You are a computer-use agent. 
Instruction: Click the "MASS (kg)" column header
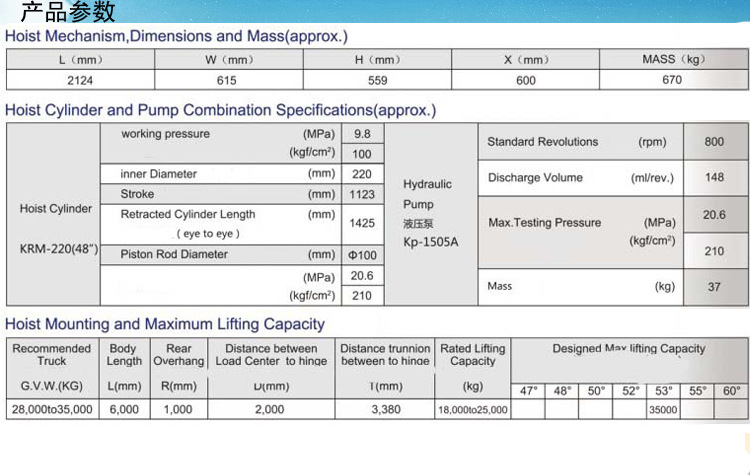(673, 59)
